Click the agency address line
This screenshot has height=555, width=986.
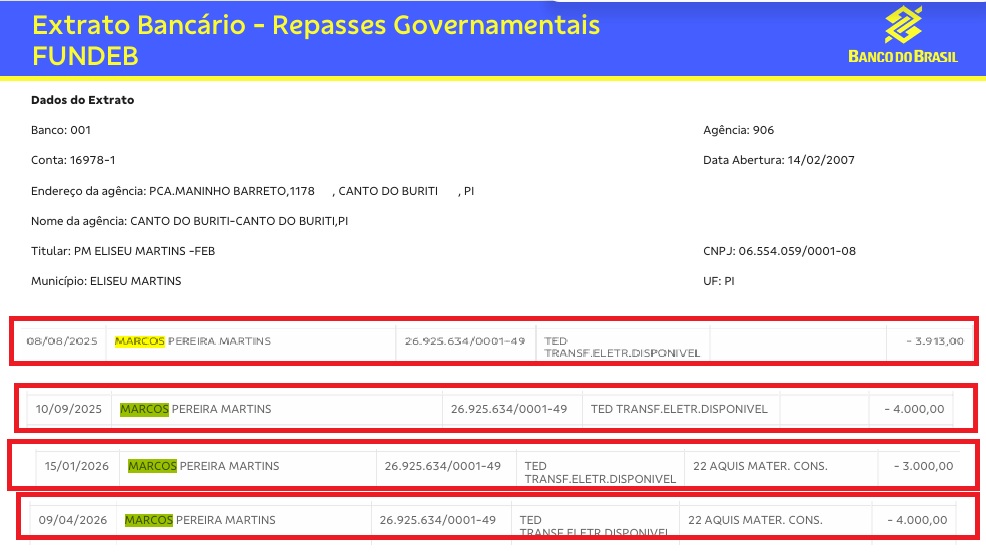[x=252, y=190]
